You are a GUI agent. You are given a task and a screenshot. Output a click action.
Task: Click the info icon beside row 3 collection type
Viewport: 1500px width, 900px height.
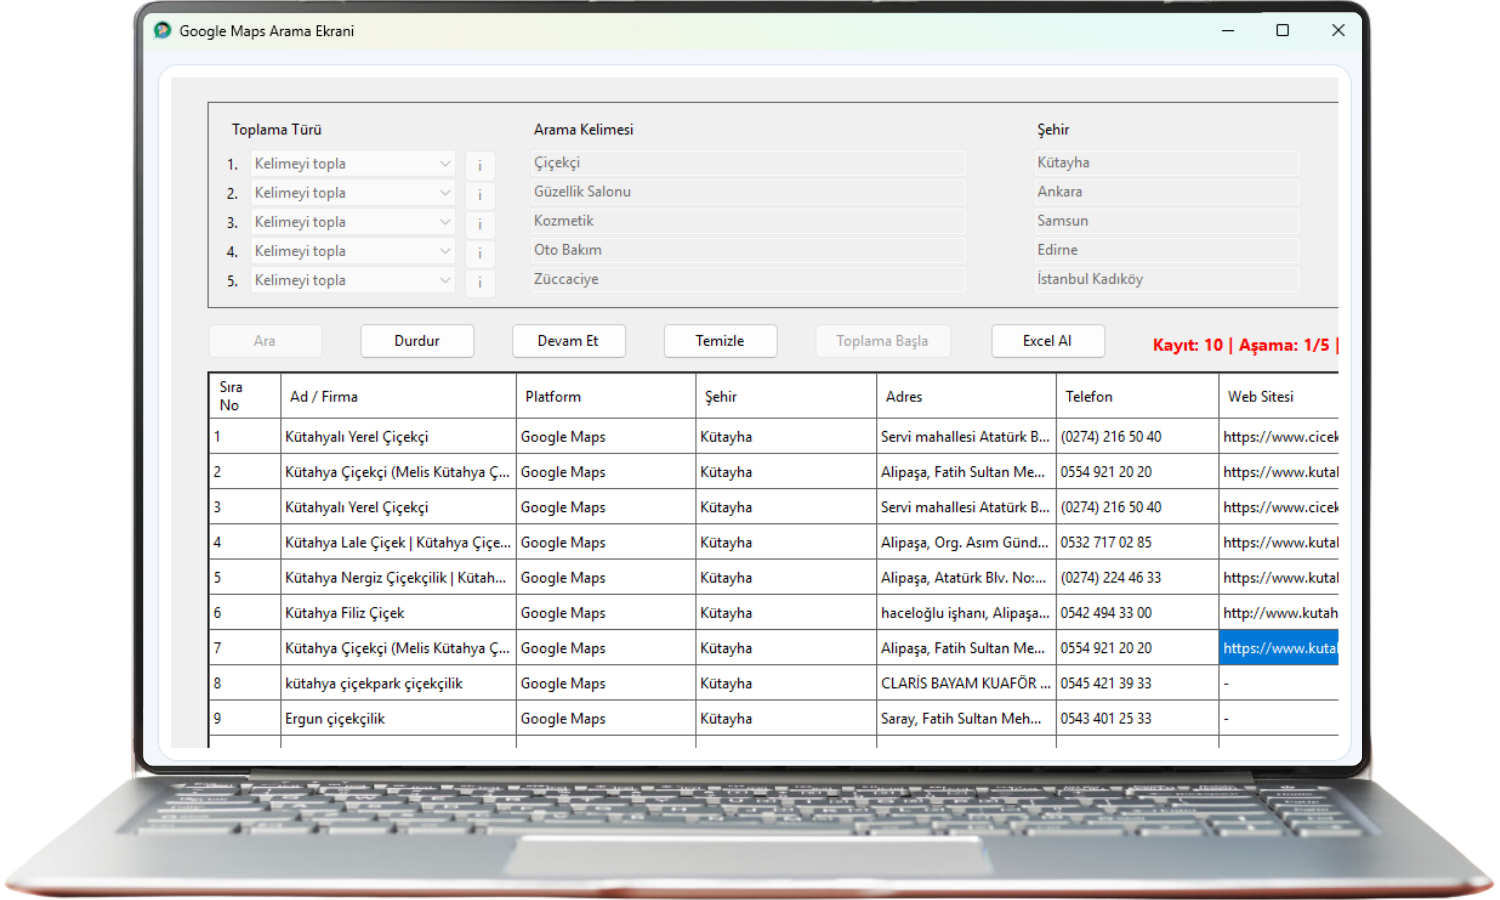point(480,223)
